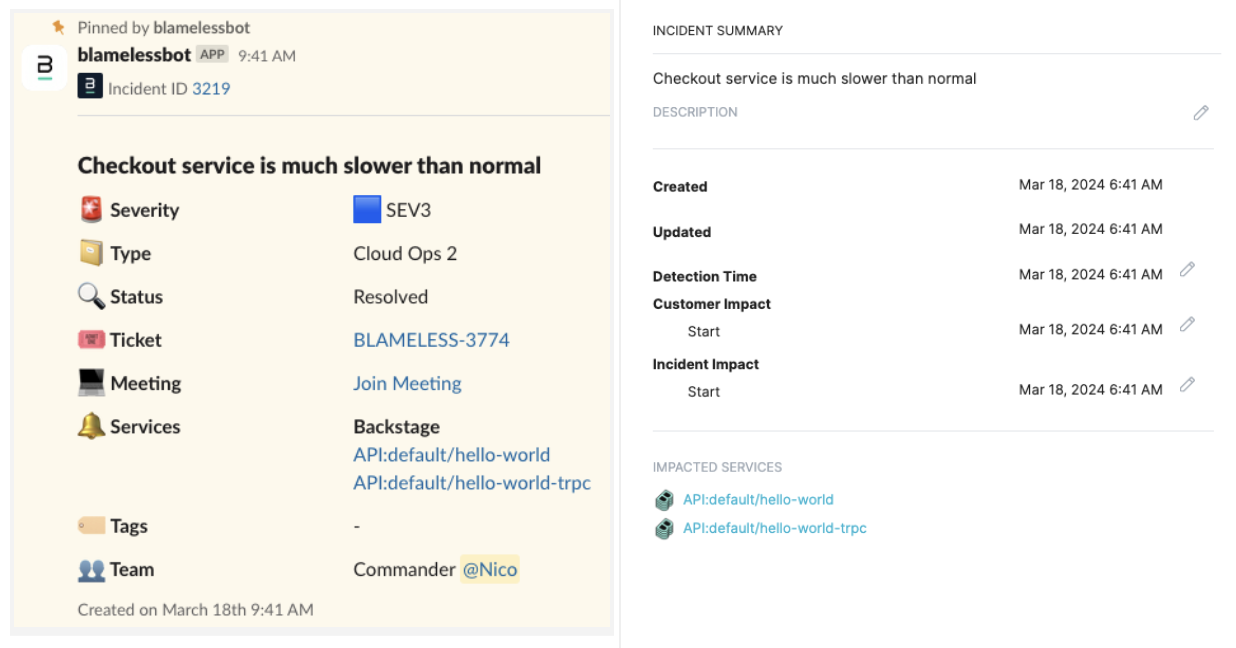
Task: Click the Severity siren emoji icon
Action: click(91, 210)
